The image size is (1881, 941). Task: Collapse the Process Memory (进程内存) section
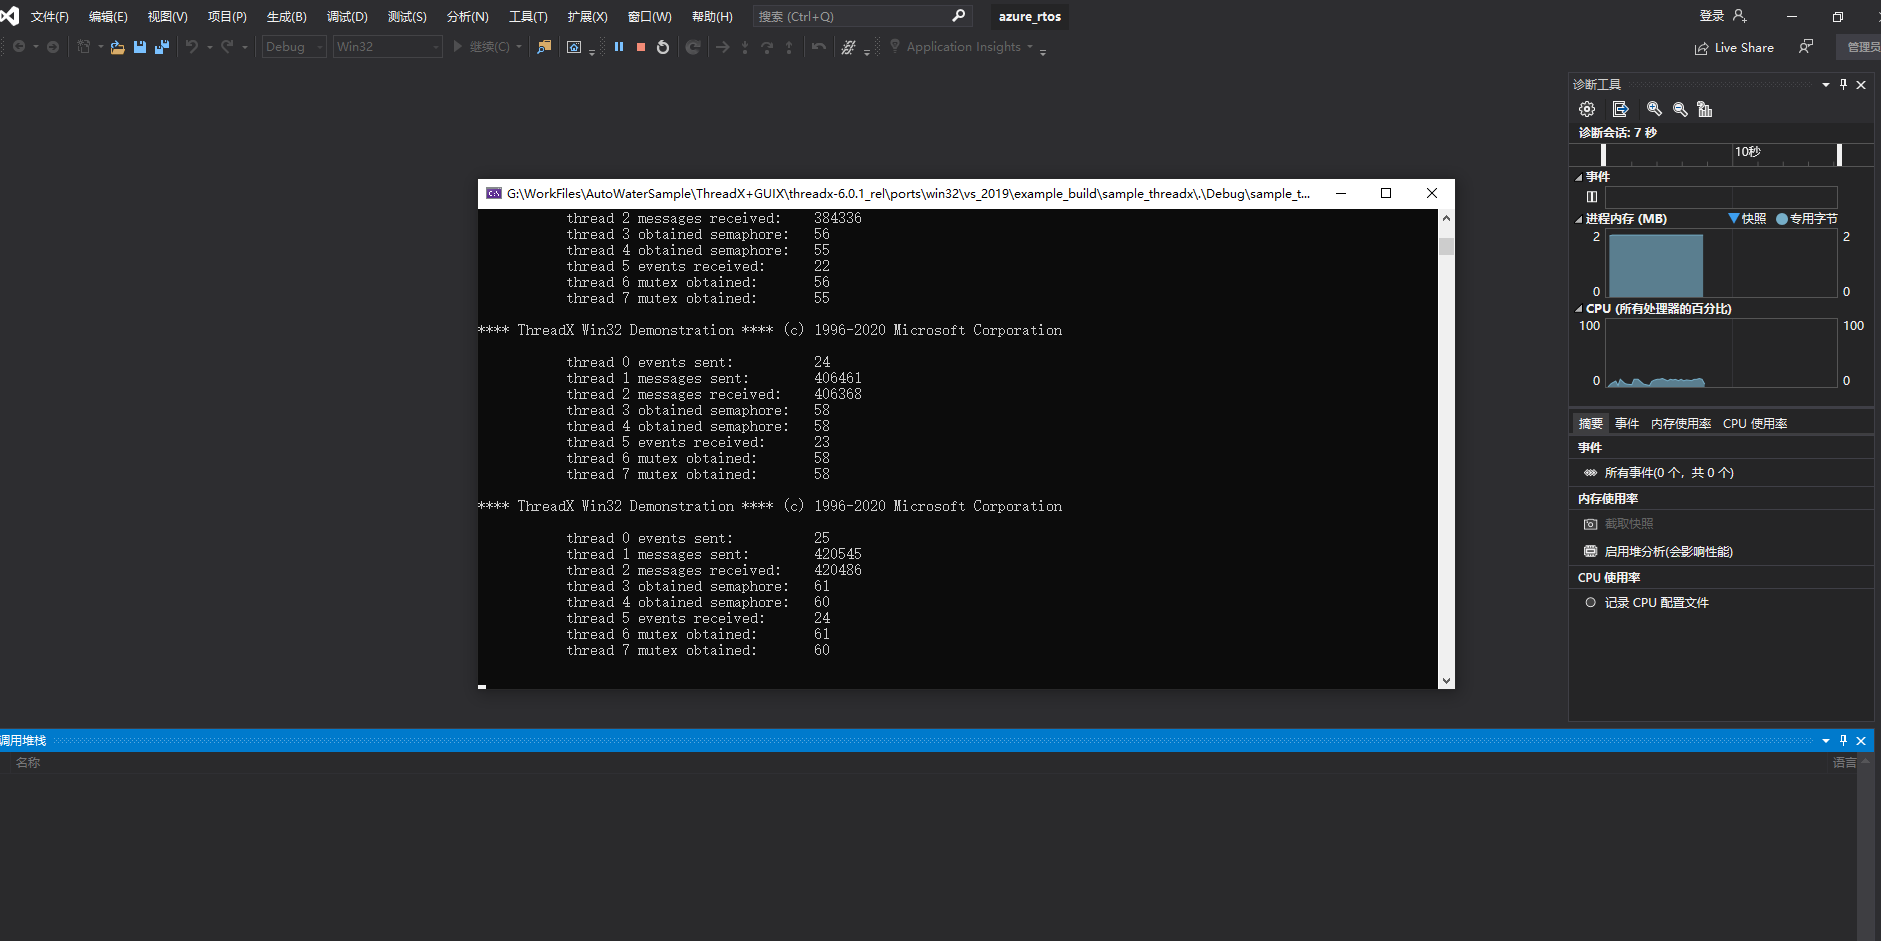(1579, 219)
